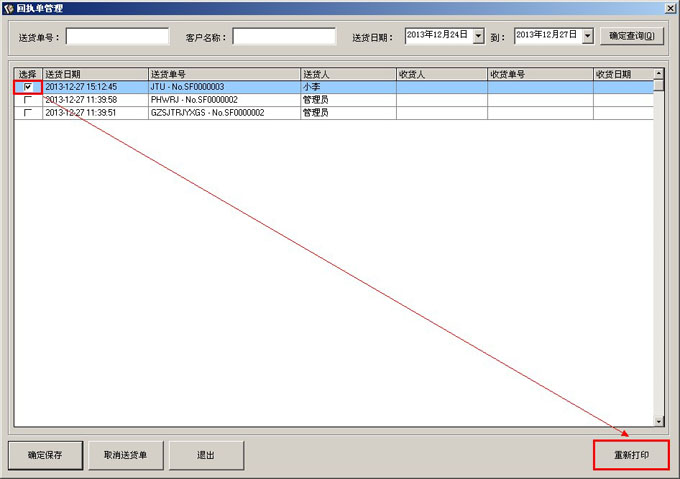This screenshot has width=680, height=479.
Task: Exit using the 退出 button
Action: pyautogui.click(x=205, y=455)
